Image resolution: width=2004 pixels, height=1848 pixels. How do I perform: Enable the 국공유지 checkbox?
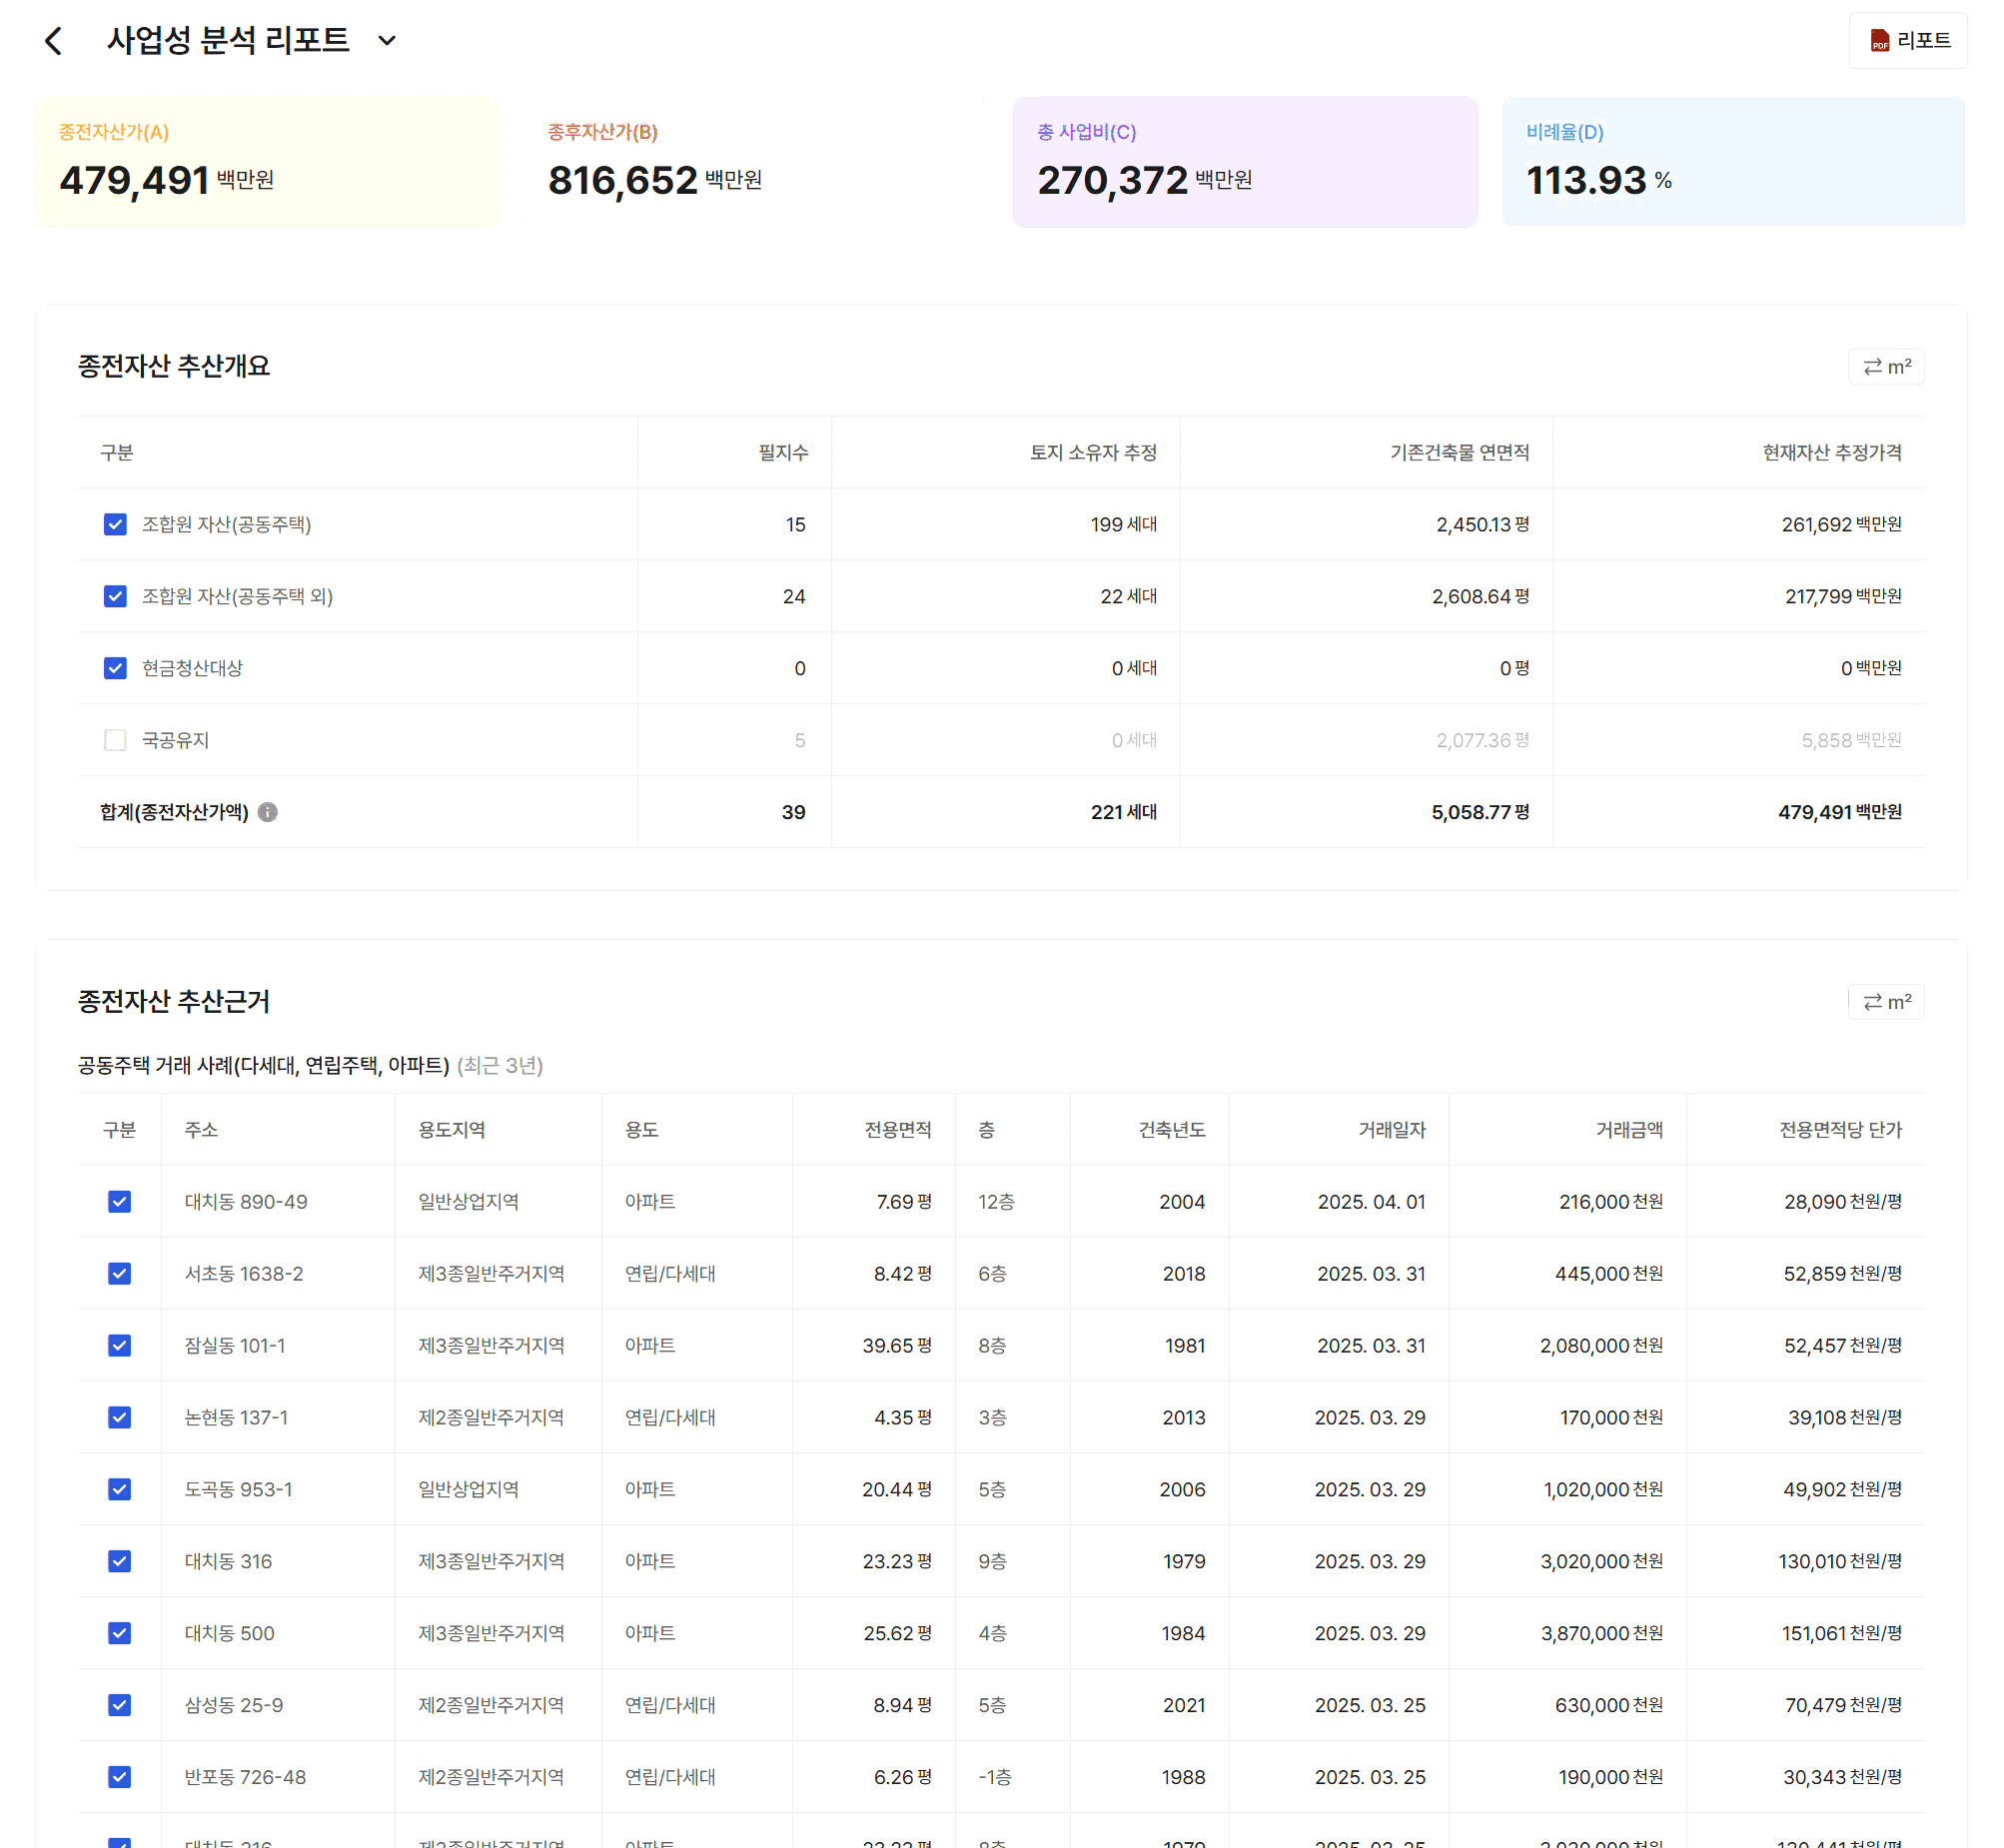[115, 740]
